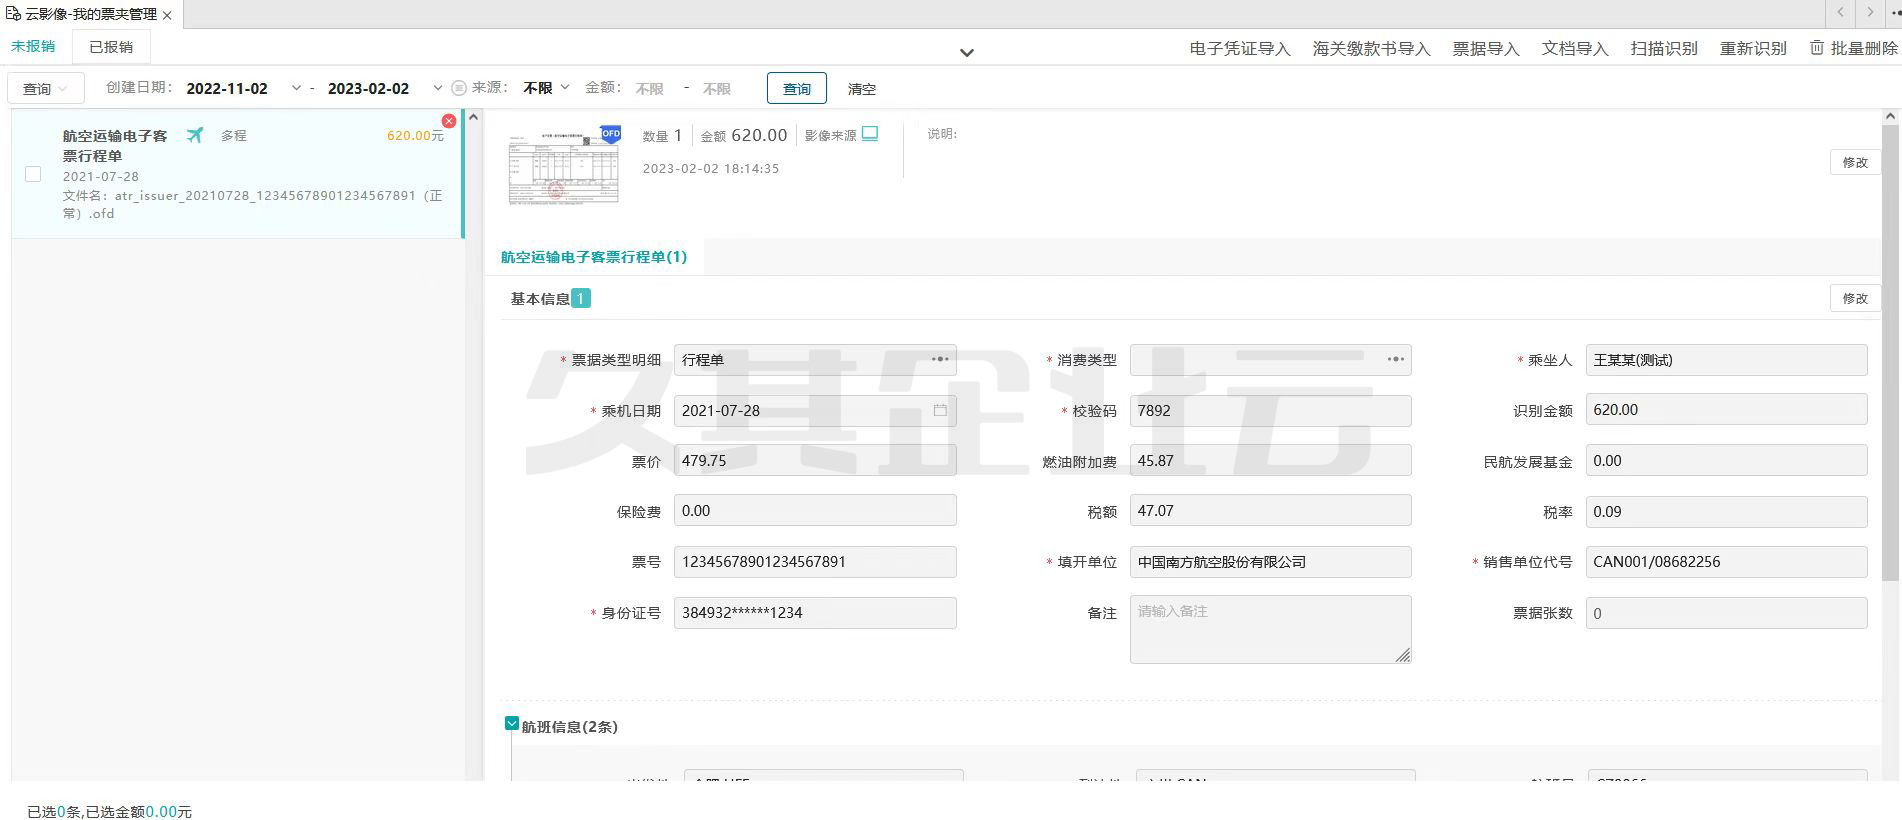Click the ellipsis in the 消费类型 field
The height and width of the screenshot is (820, 1902).
click(x=1395, y=359)
